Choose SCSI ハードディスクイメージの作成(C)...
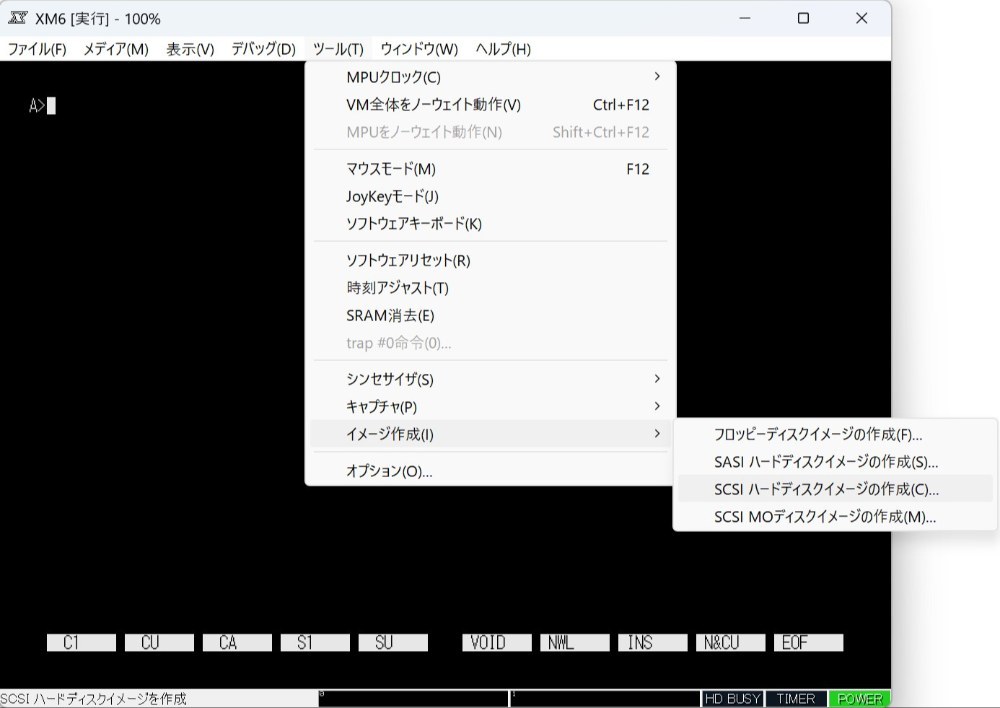Screen dimensions: 1000x708 pos(835,489)
